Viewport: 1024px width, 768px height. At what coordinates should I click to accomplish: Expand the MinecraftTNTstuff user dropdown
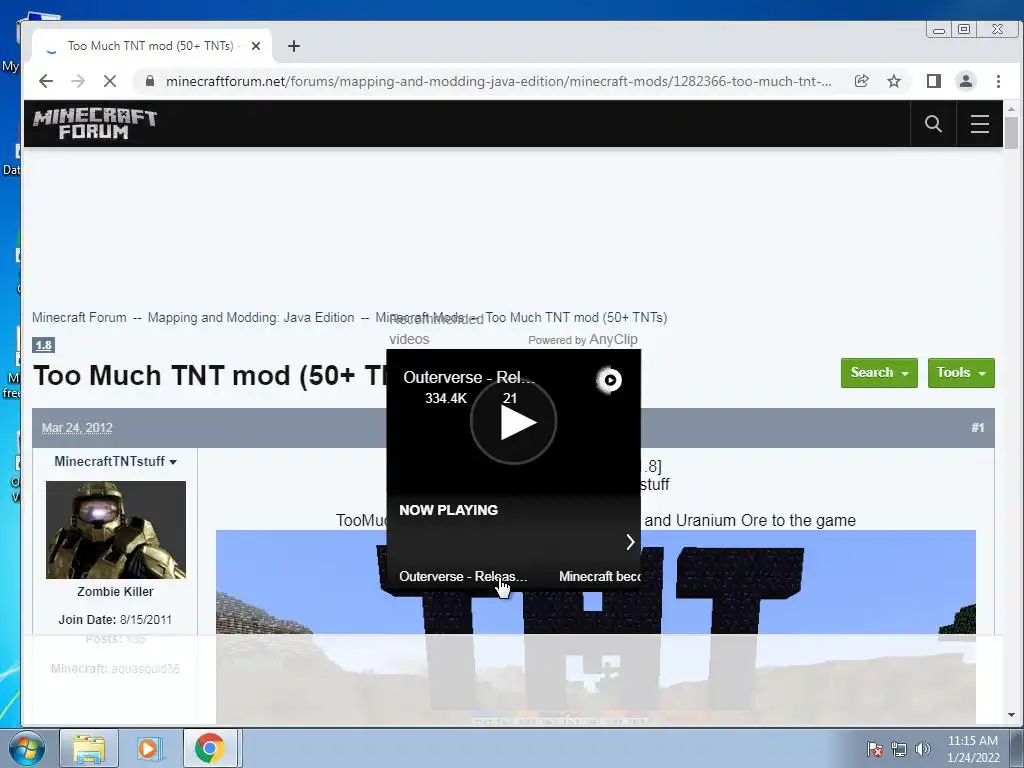(116, 461)
